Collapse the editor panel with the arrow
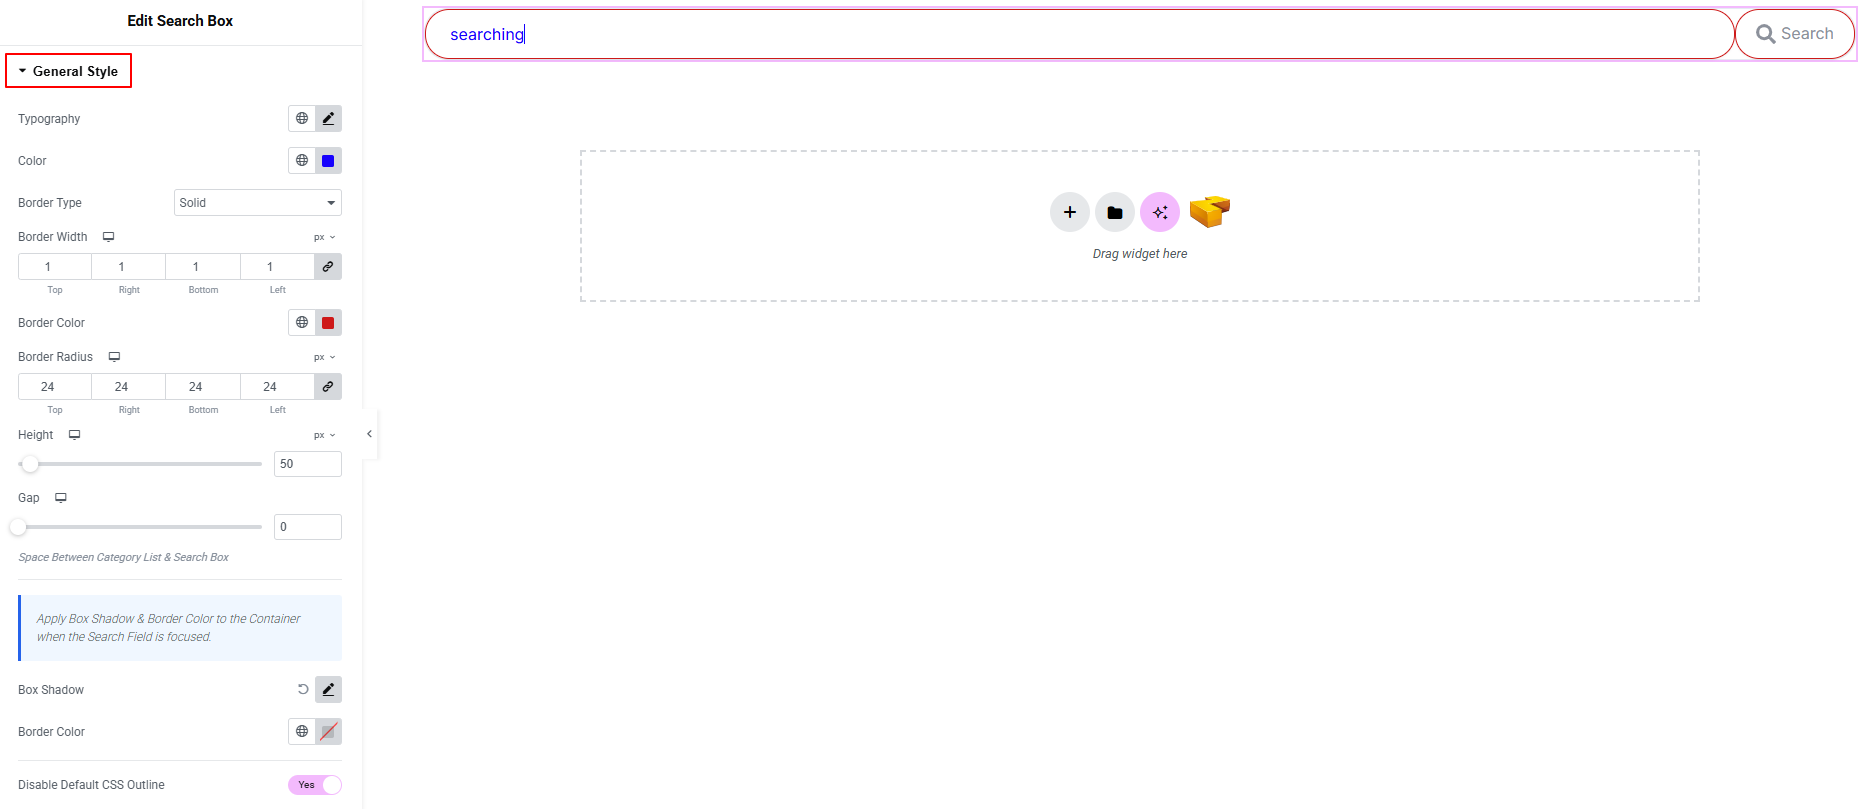 tap(369, 434)
